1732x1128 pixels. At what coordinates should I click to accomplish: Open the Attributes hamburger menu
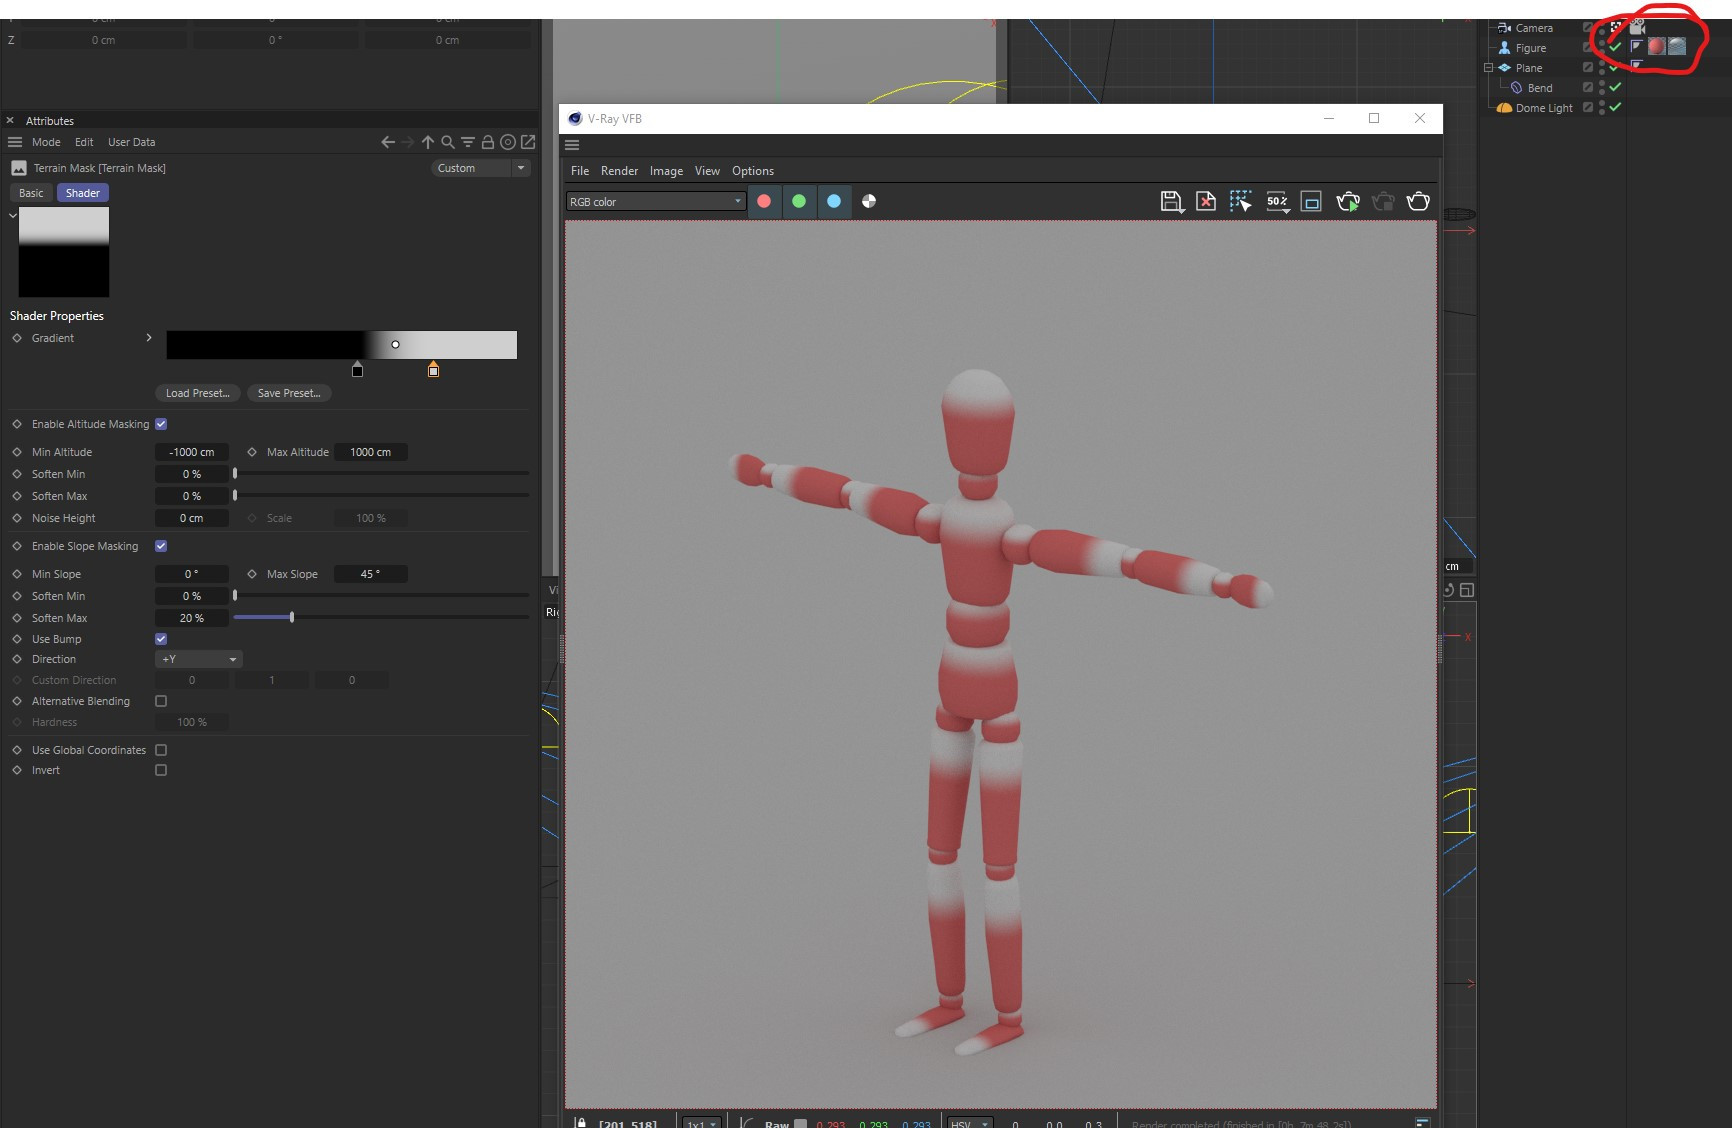pos(15,142)
